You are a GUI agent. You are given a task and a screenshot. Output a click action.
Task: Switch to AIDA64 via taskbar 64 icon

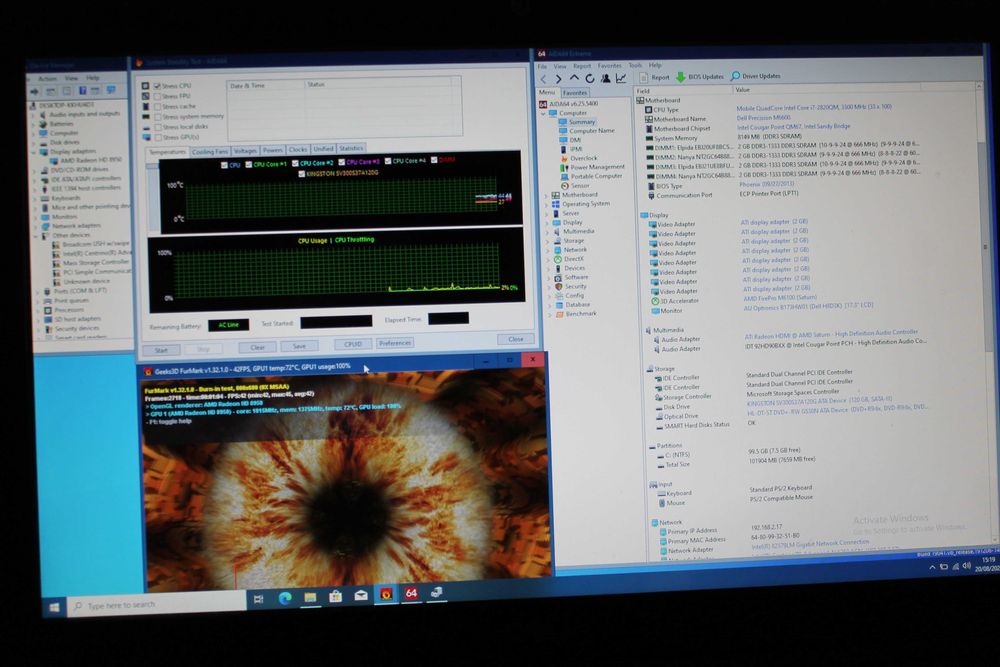click(411, 594)
